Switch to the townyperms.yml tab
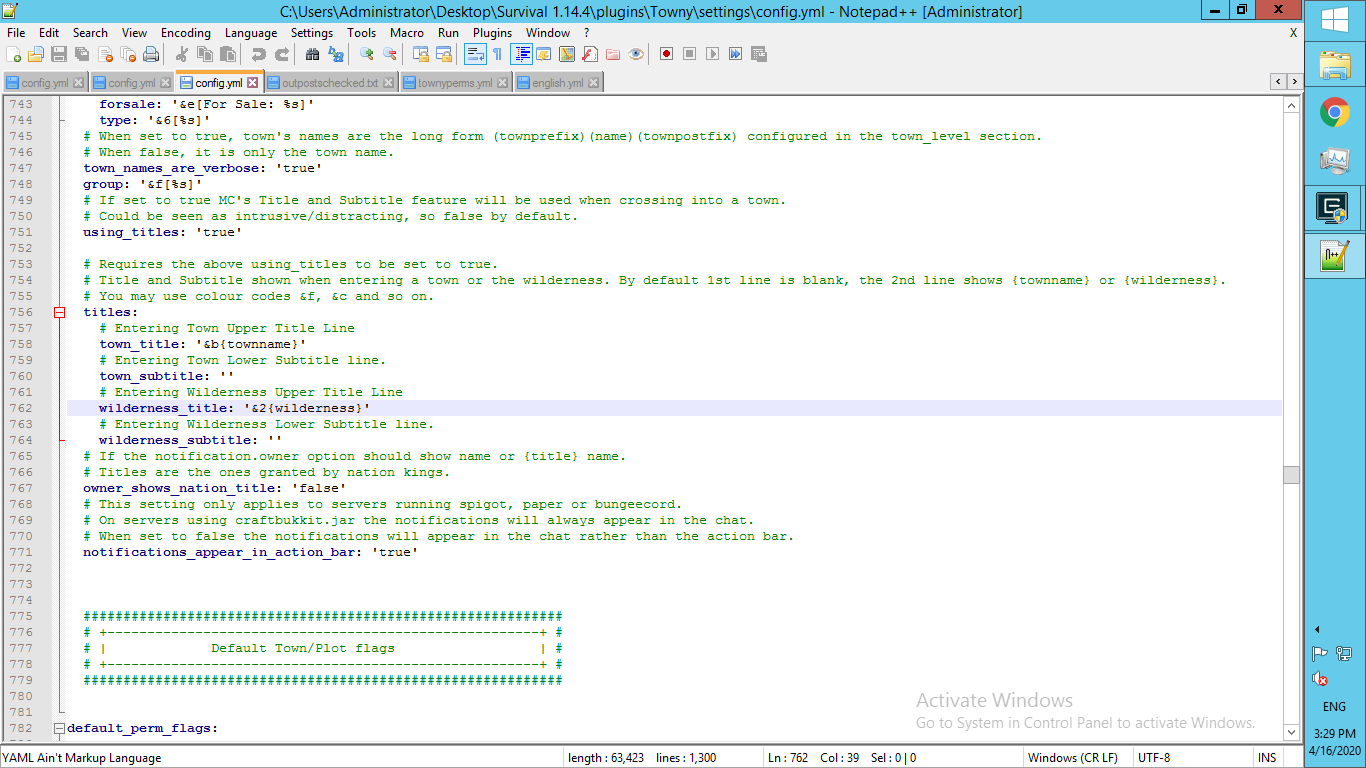This screenshot has width=1366, height=768. [455, 83]
